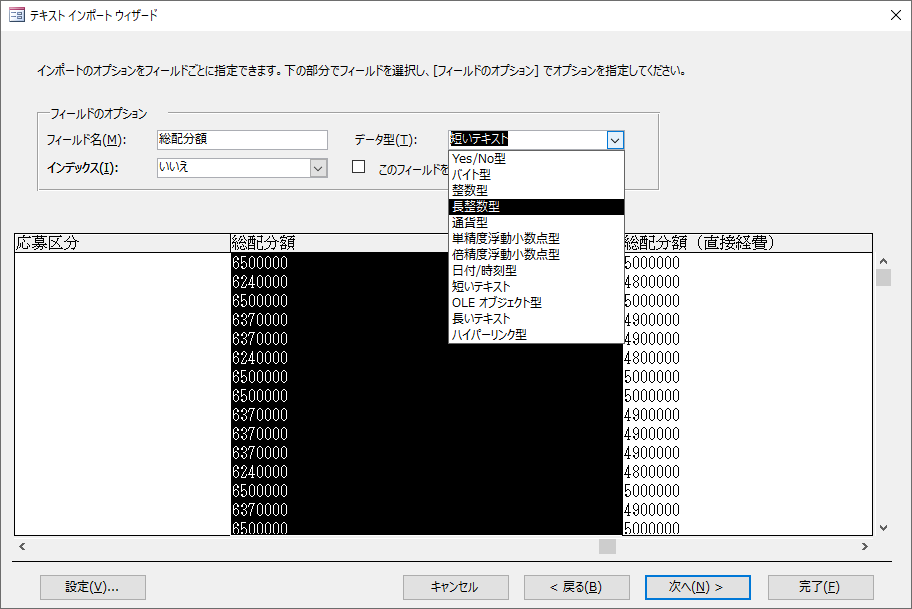Choose Yes/No型 from the data type list
Viewport: 912px width, 609px height.
[x=536, y=158]
